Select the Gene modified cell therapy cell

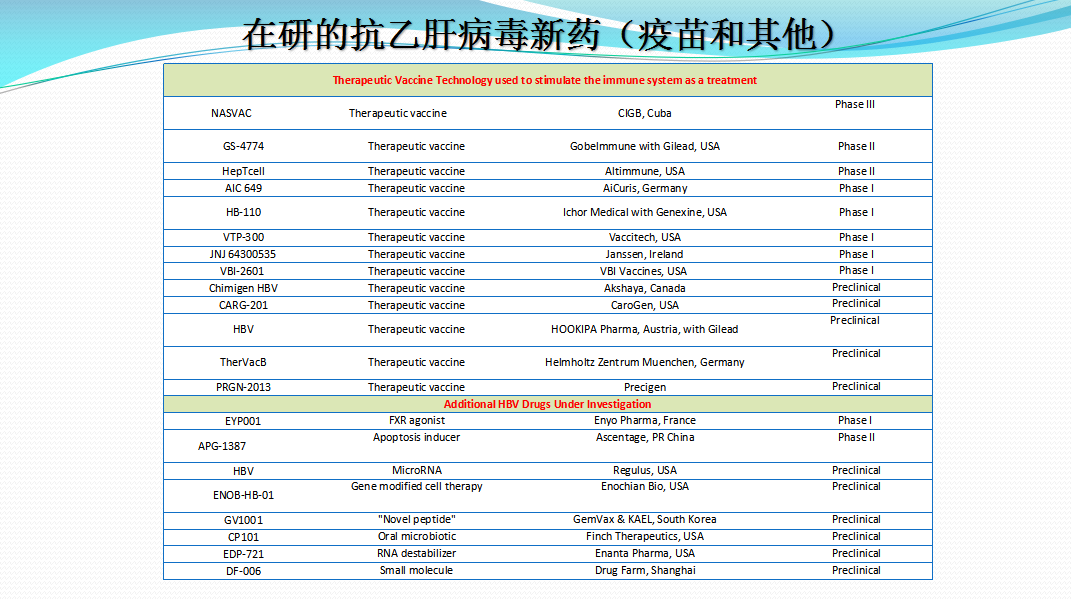click(416, 486)
